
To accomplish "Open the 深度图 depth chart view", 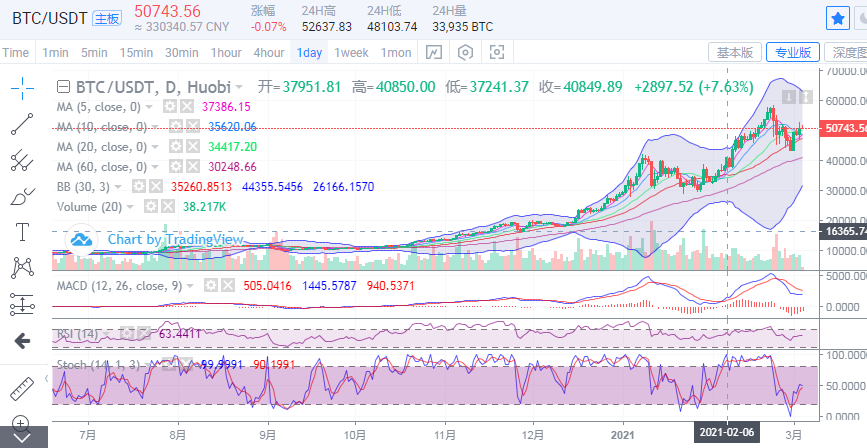I will tap(846, 53).
